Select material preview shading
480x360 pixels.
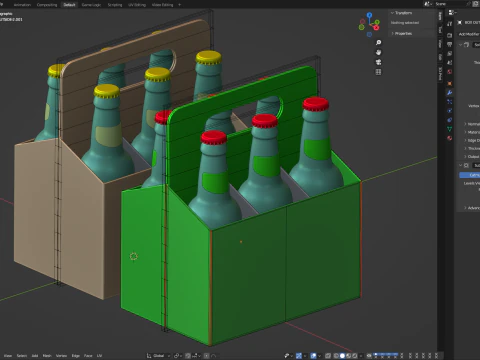click(348, 356)
